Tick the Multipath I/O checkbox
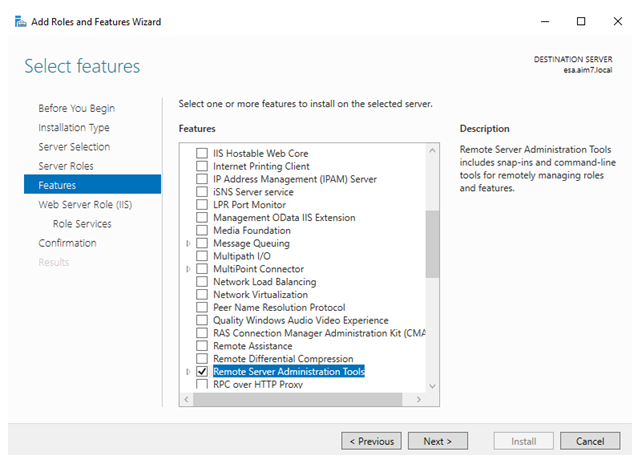 (202, 256)
